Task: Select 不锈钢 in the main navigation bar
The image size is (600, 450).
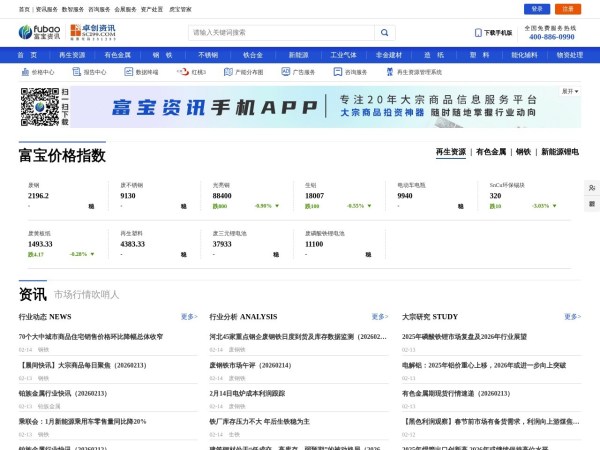Action: pos(208,55)
